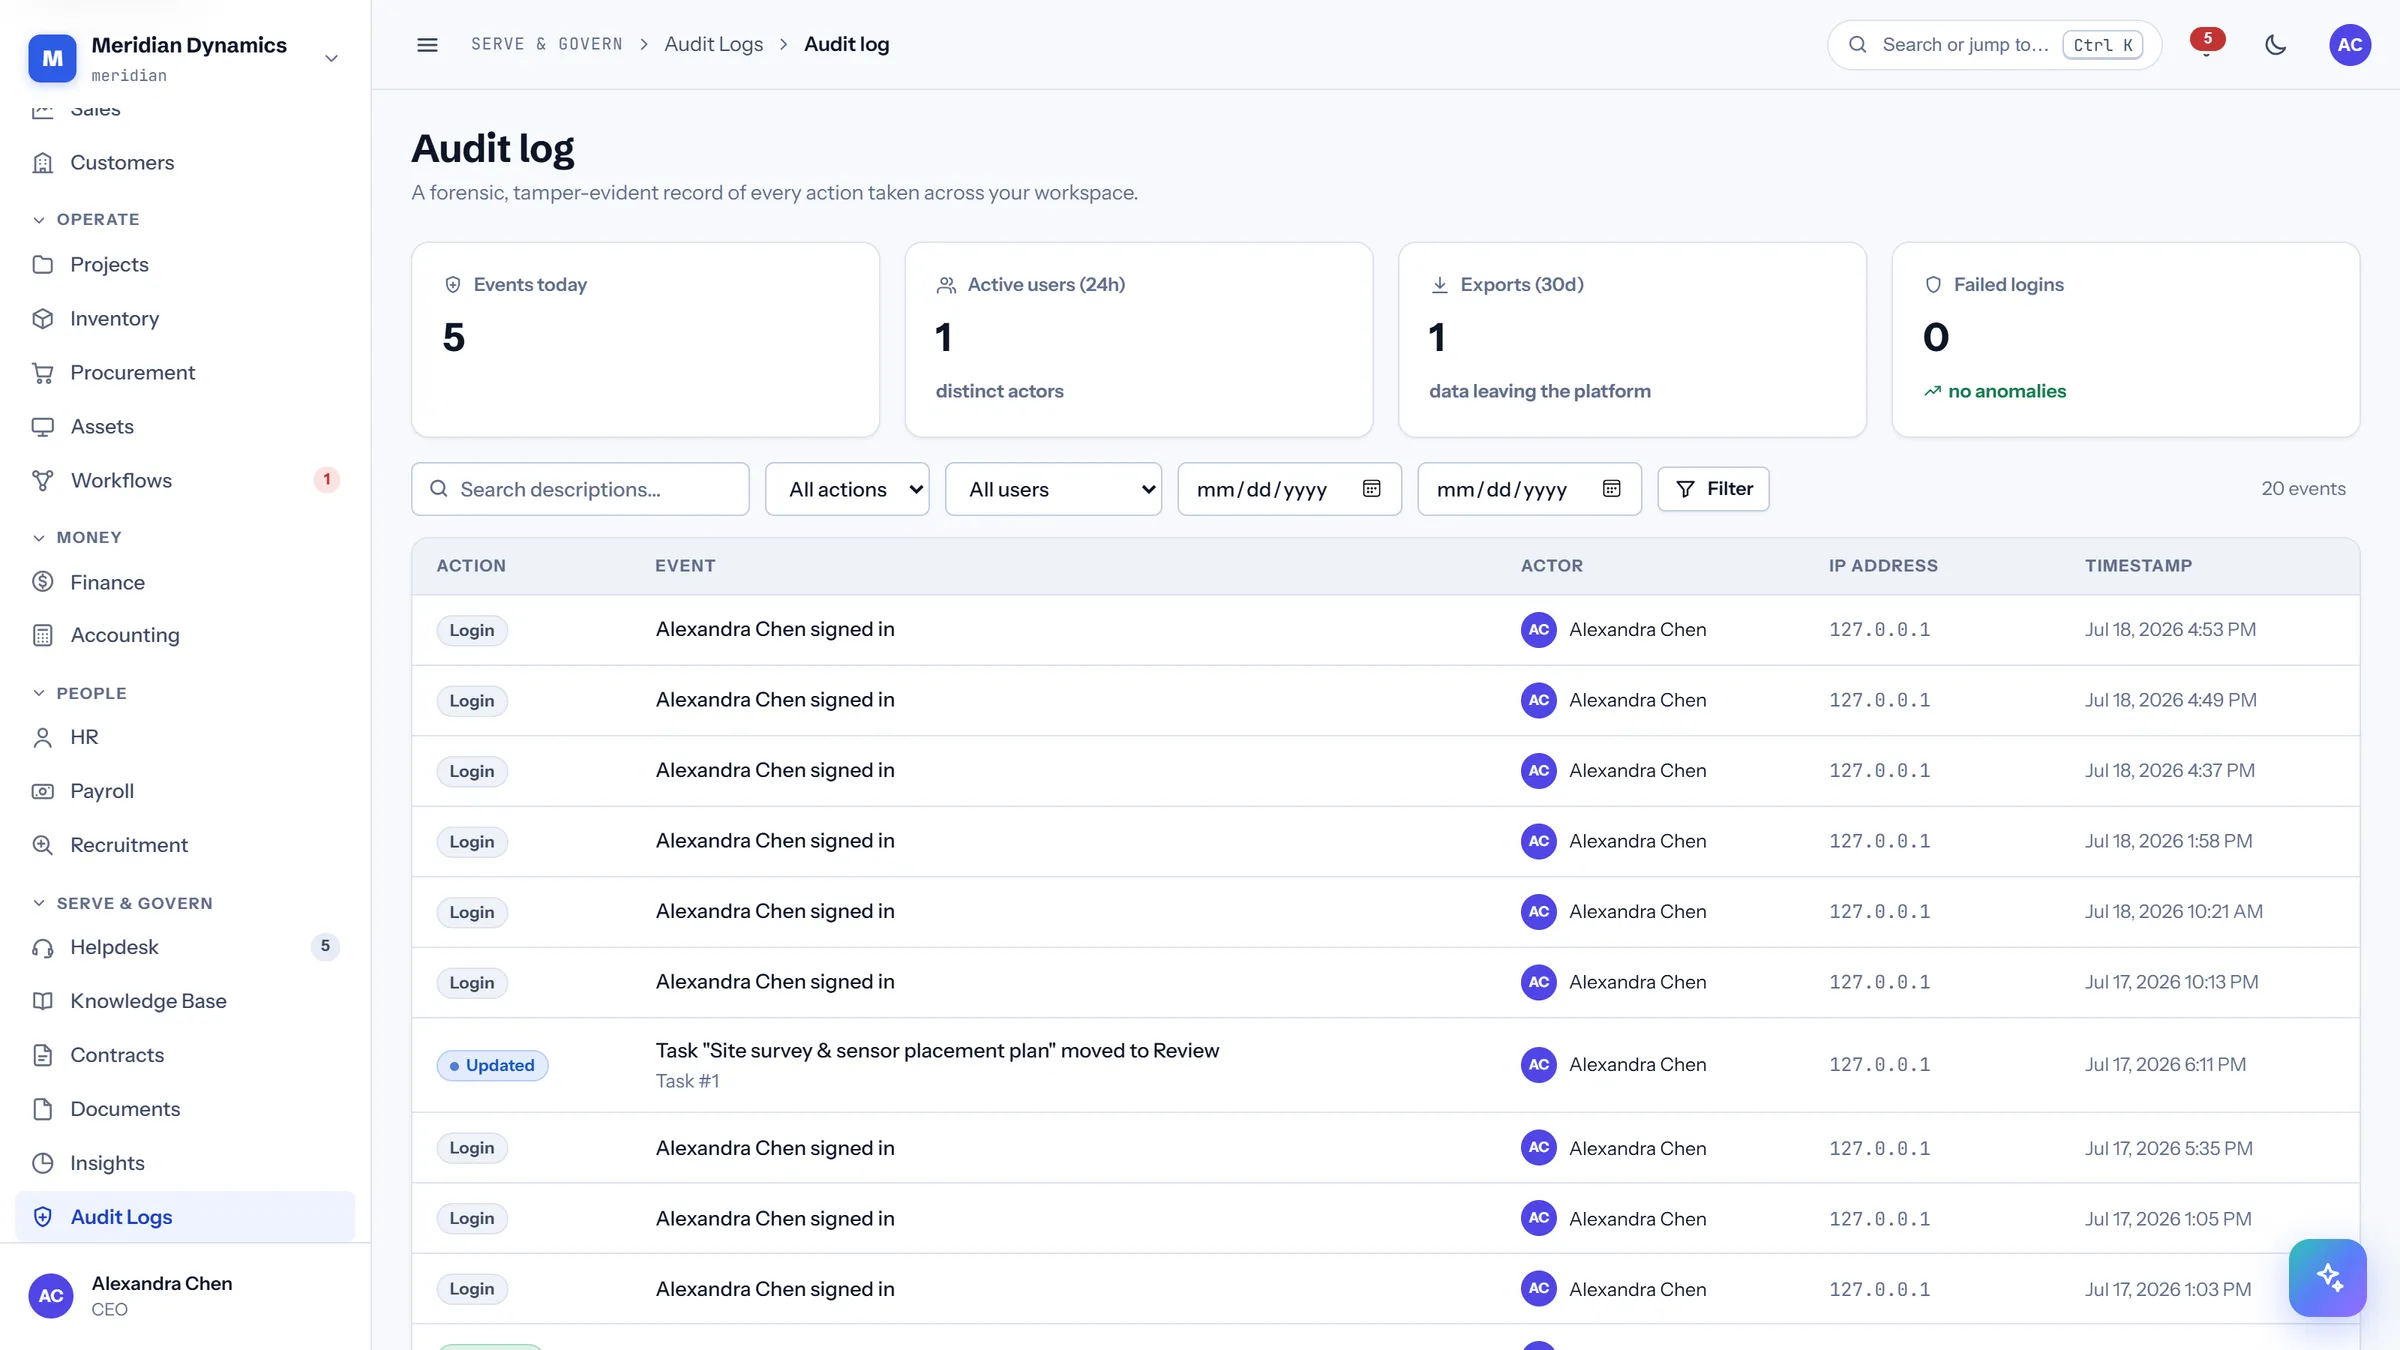Click the Payroll banknote icon
2400x1350 pixels.
tap(42, 791)
